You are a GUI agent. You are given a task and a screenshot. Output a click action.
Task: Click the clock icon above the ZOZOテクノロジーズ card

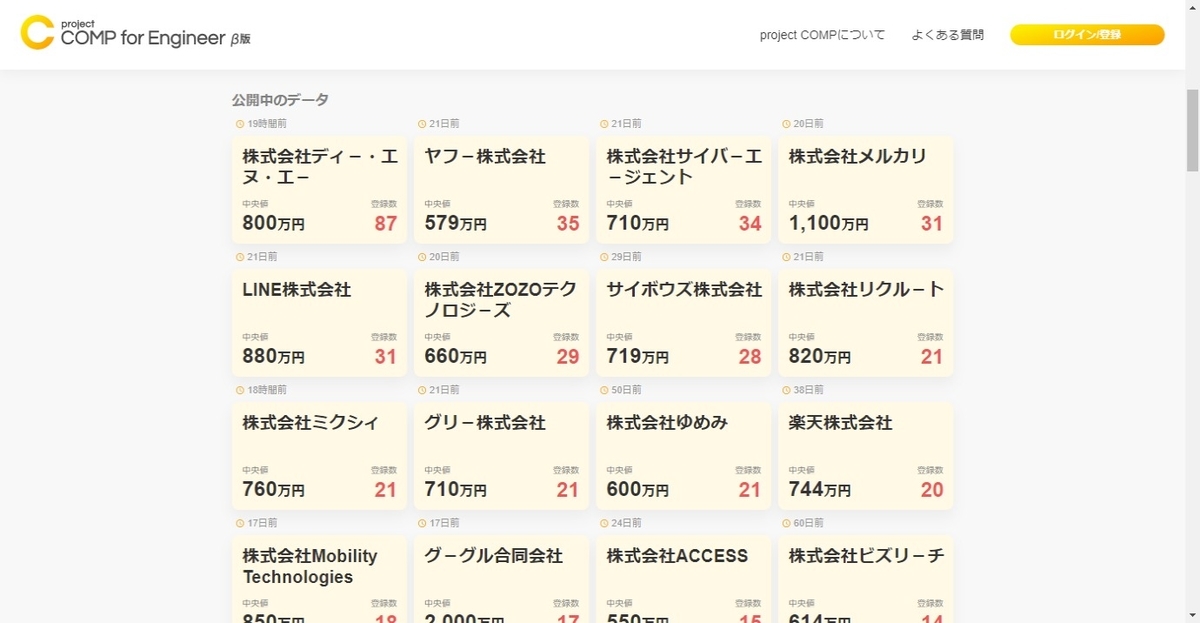tap(422, 257)
